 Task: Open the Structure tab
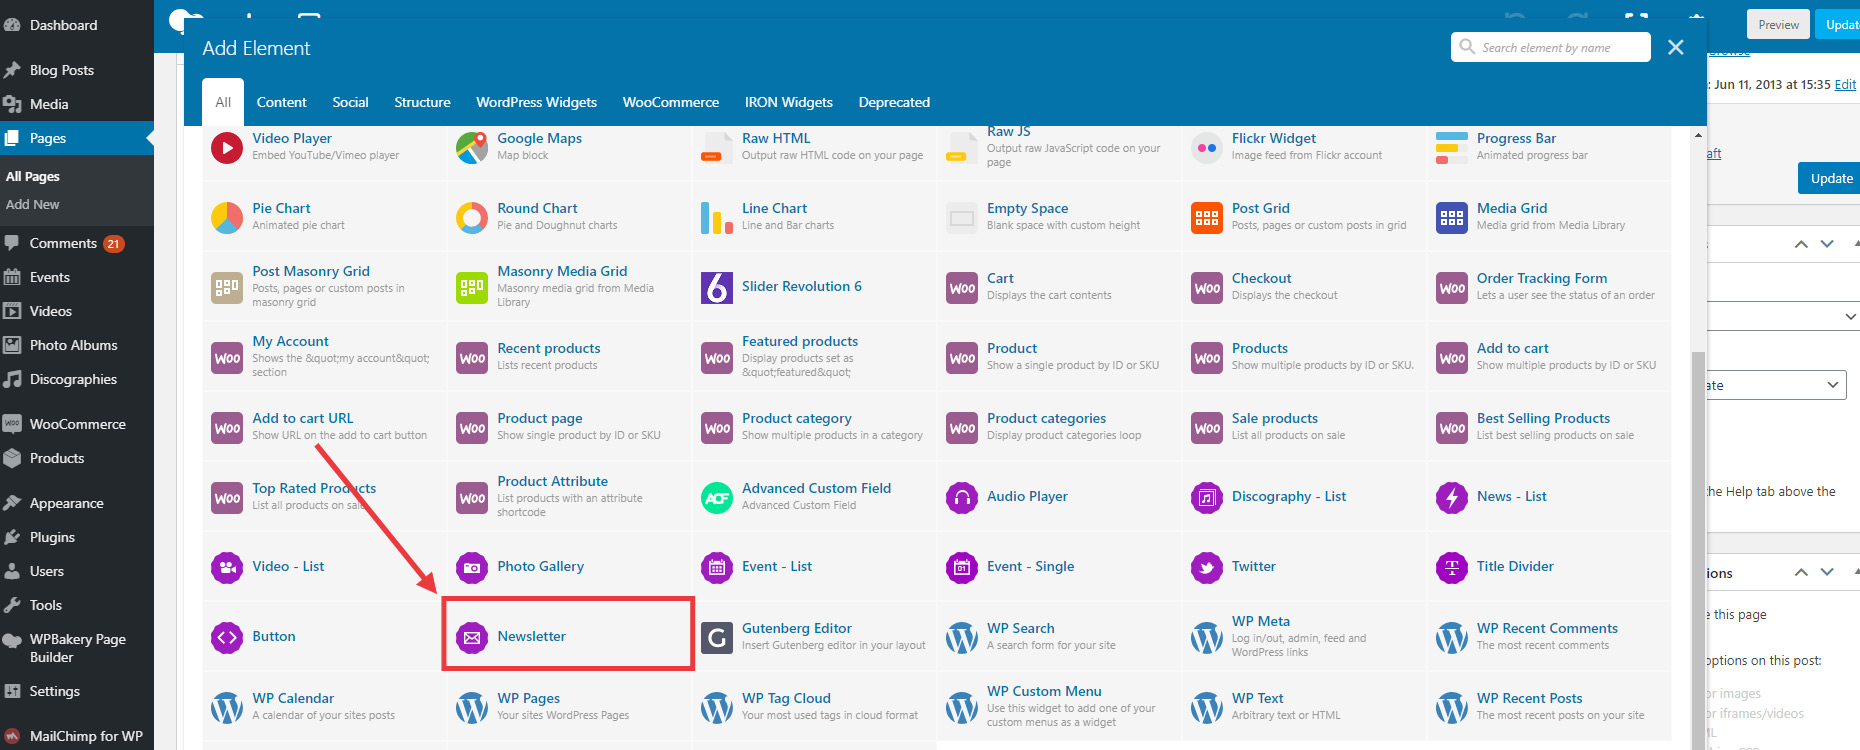pos(422,102)
